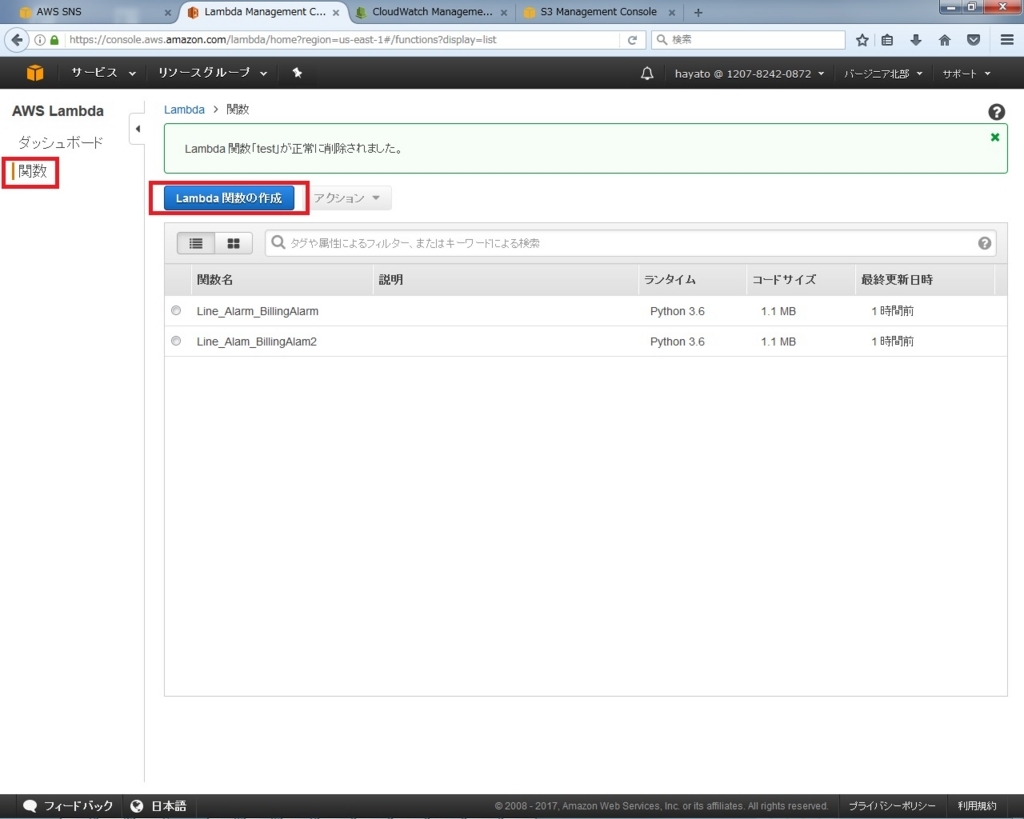Click the secure padlock icon

click(x=55, y=40)
